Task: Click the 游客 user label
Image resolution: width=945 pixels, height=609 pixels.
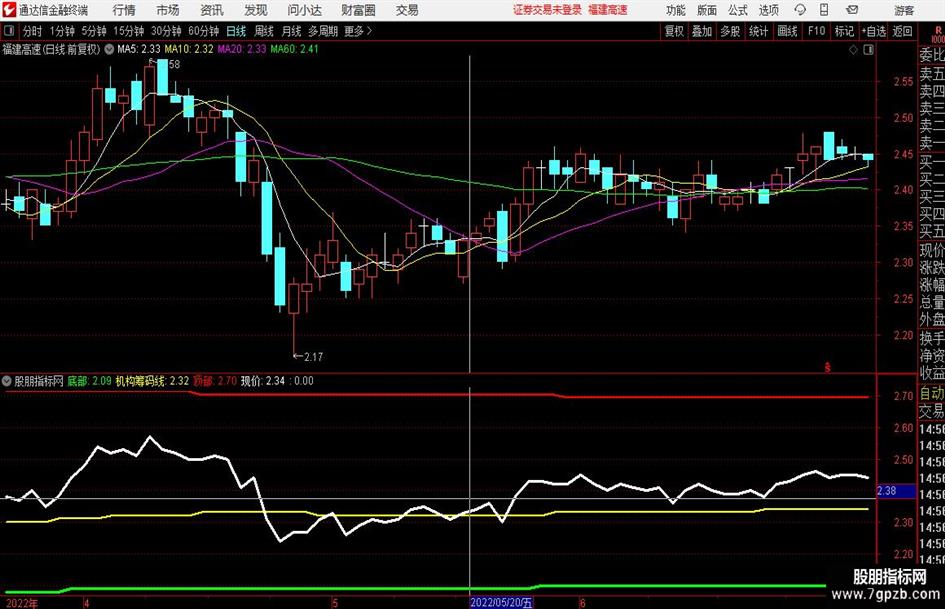Action: click(x=903, y=10)
